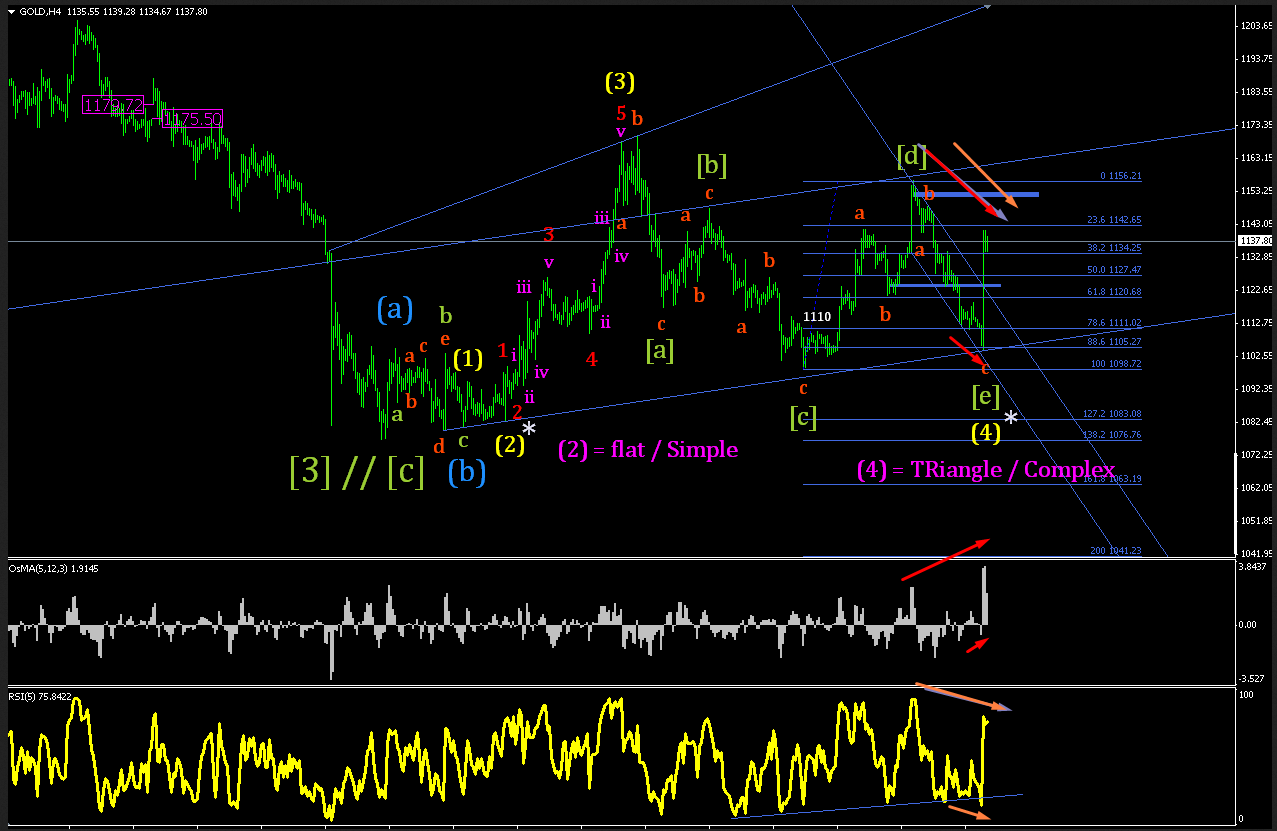The height and width of the screenshot is (831, 1277).
Task: Click Fibonacci level 0 1156.21
Action: pos(1120,176)
